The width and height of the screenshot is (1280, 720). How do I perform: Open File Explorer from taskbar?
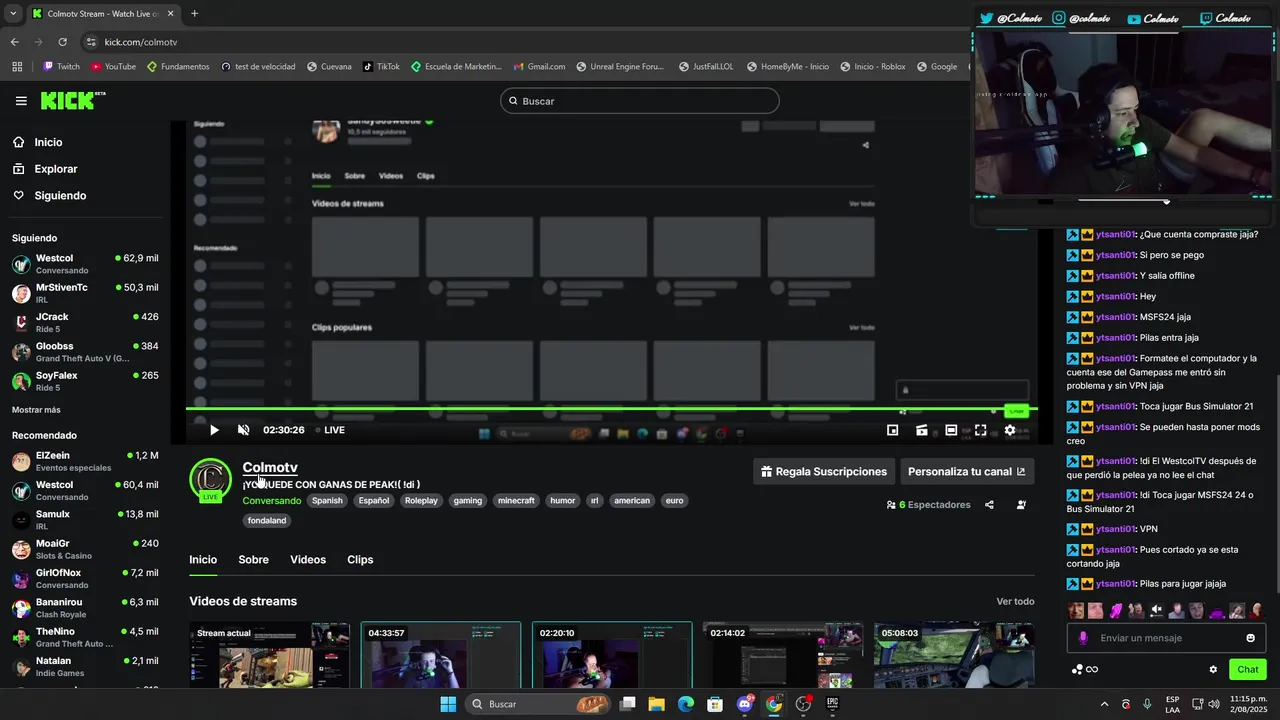click(x=657, y=704)
